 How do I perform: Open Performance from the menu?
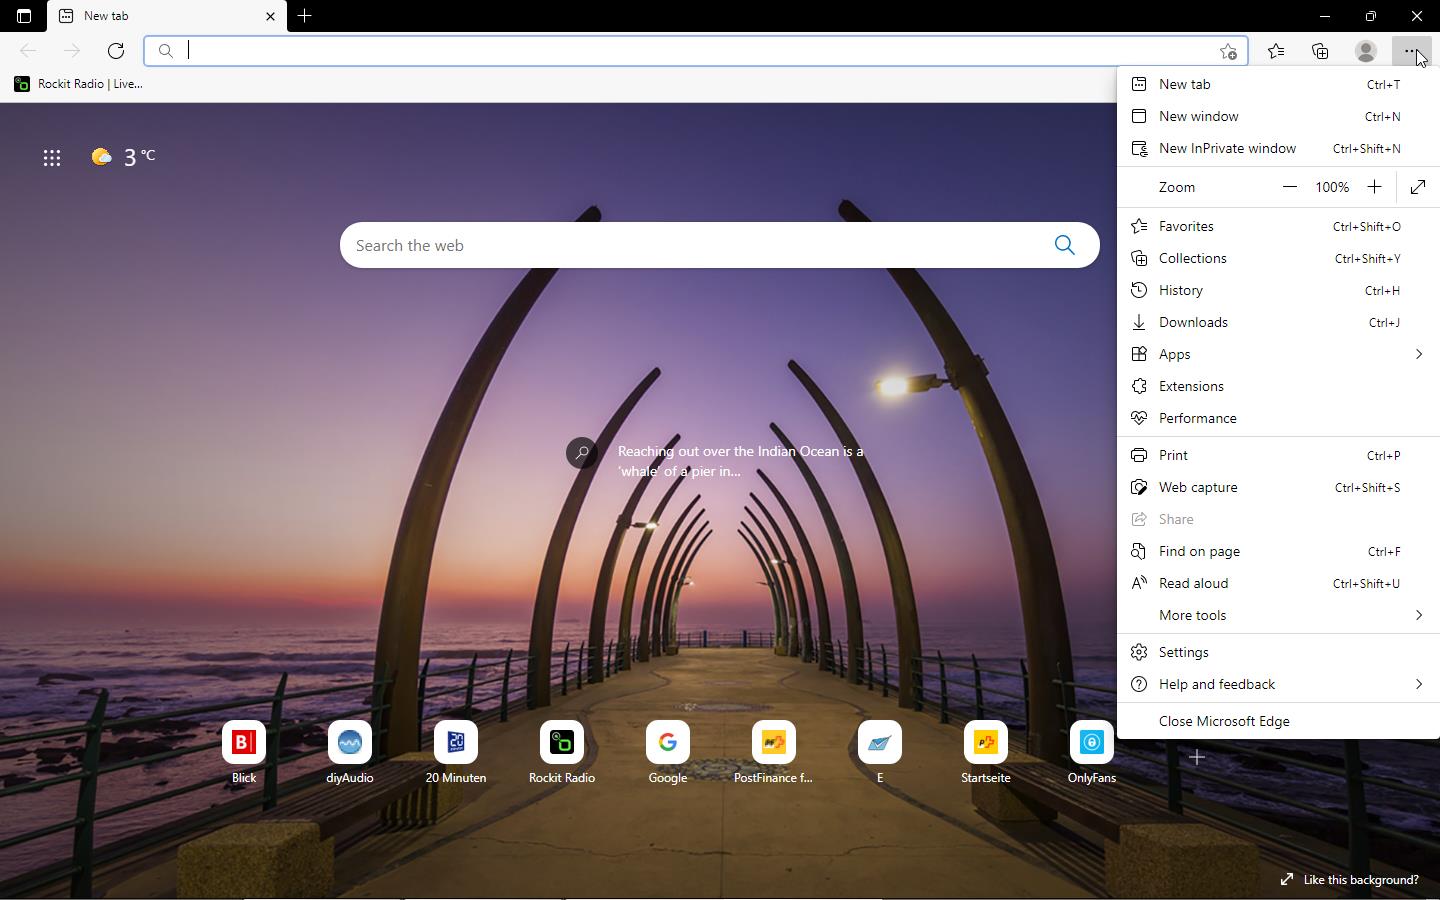1278,418
